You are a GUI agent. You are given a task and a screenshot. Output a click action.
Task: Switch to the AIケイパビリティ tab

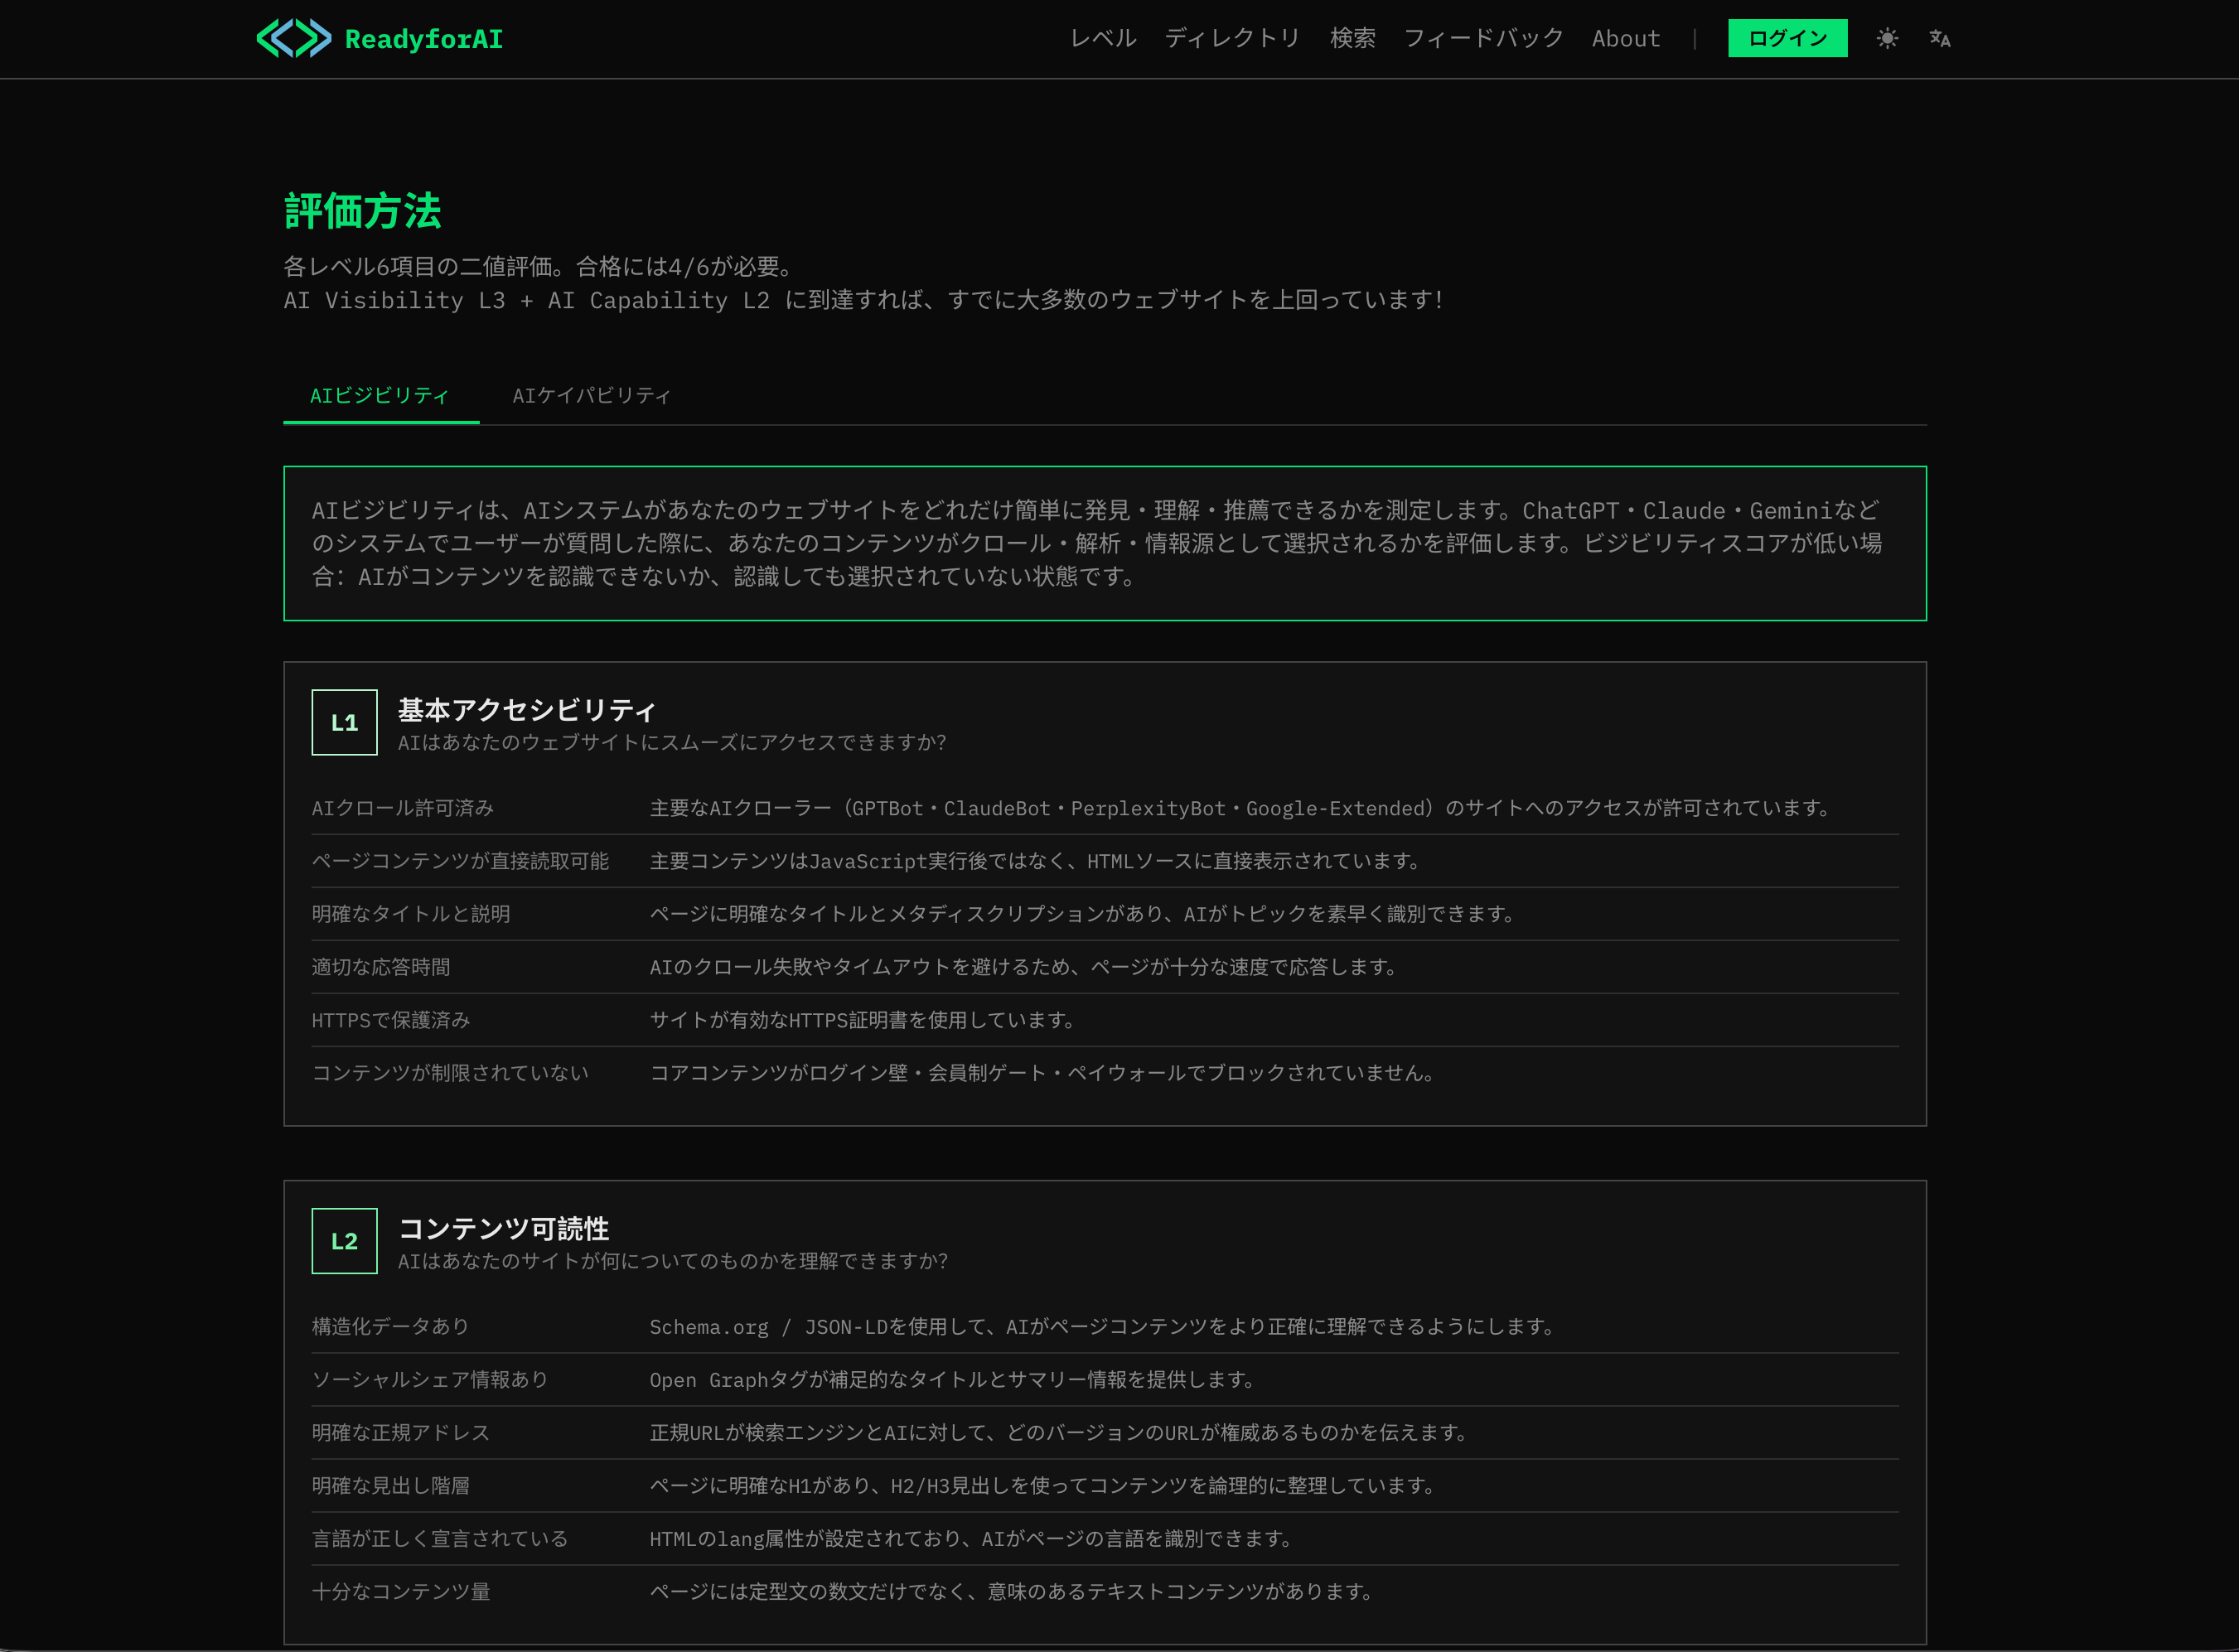tap(591, 396)
